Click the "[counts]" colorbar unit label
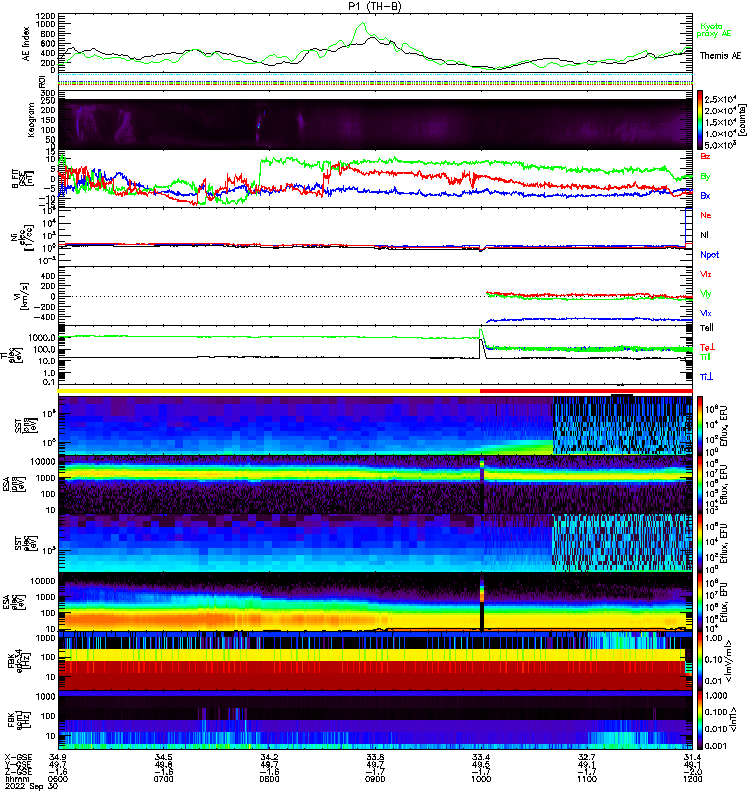The width and height of the screenshot is (750, 800). 742,120
